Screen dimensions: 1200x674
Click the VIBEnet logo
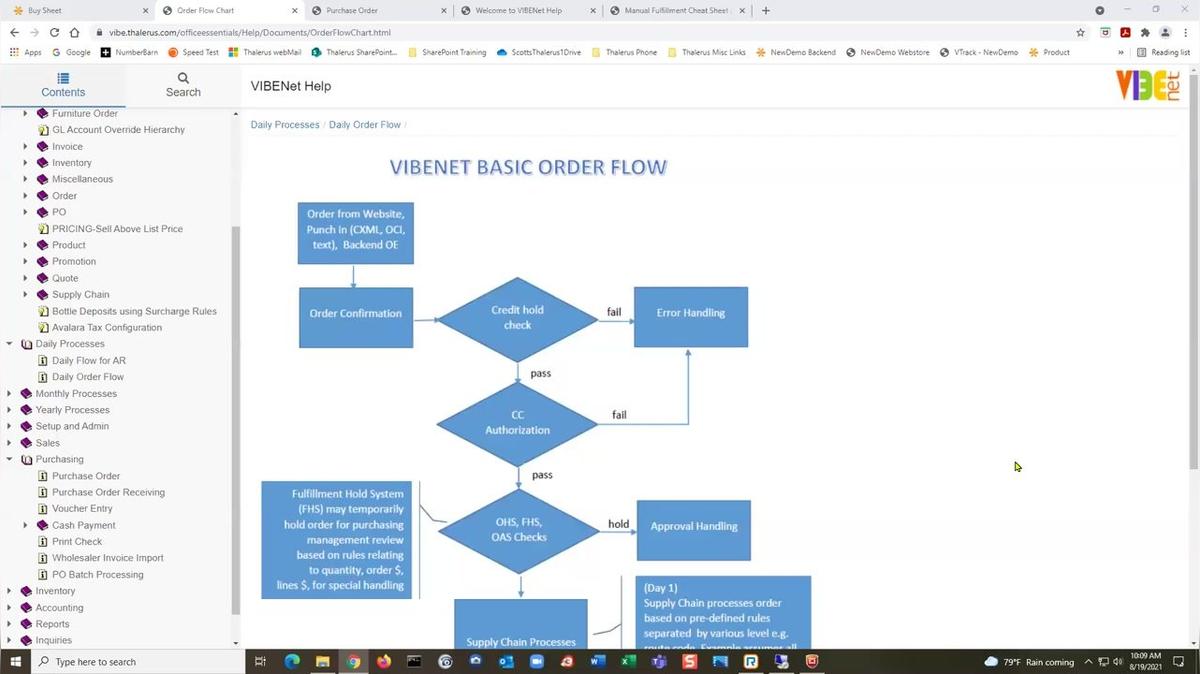1148,86
